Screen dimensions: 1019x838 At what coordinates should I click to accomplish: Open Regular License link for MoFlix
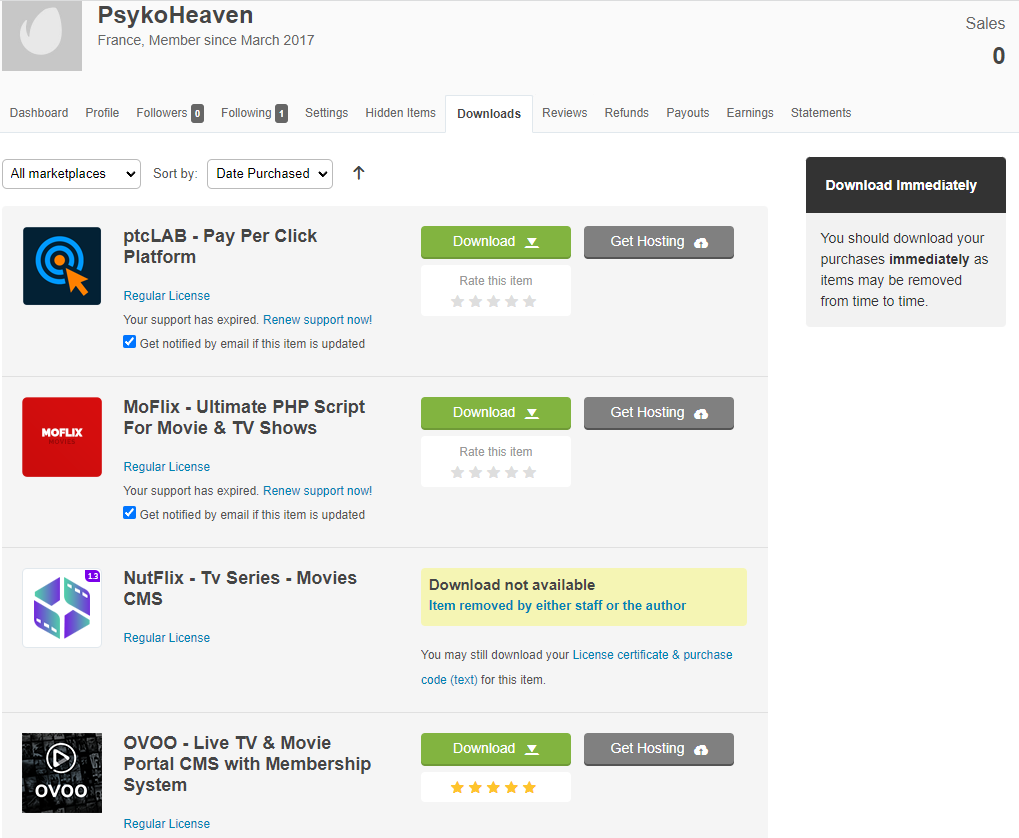167,467
